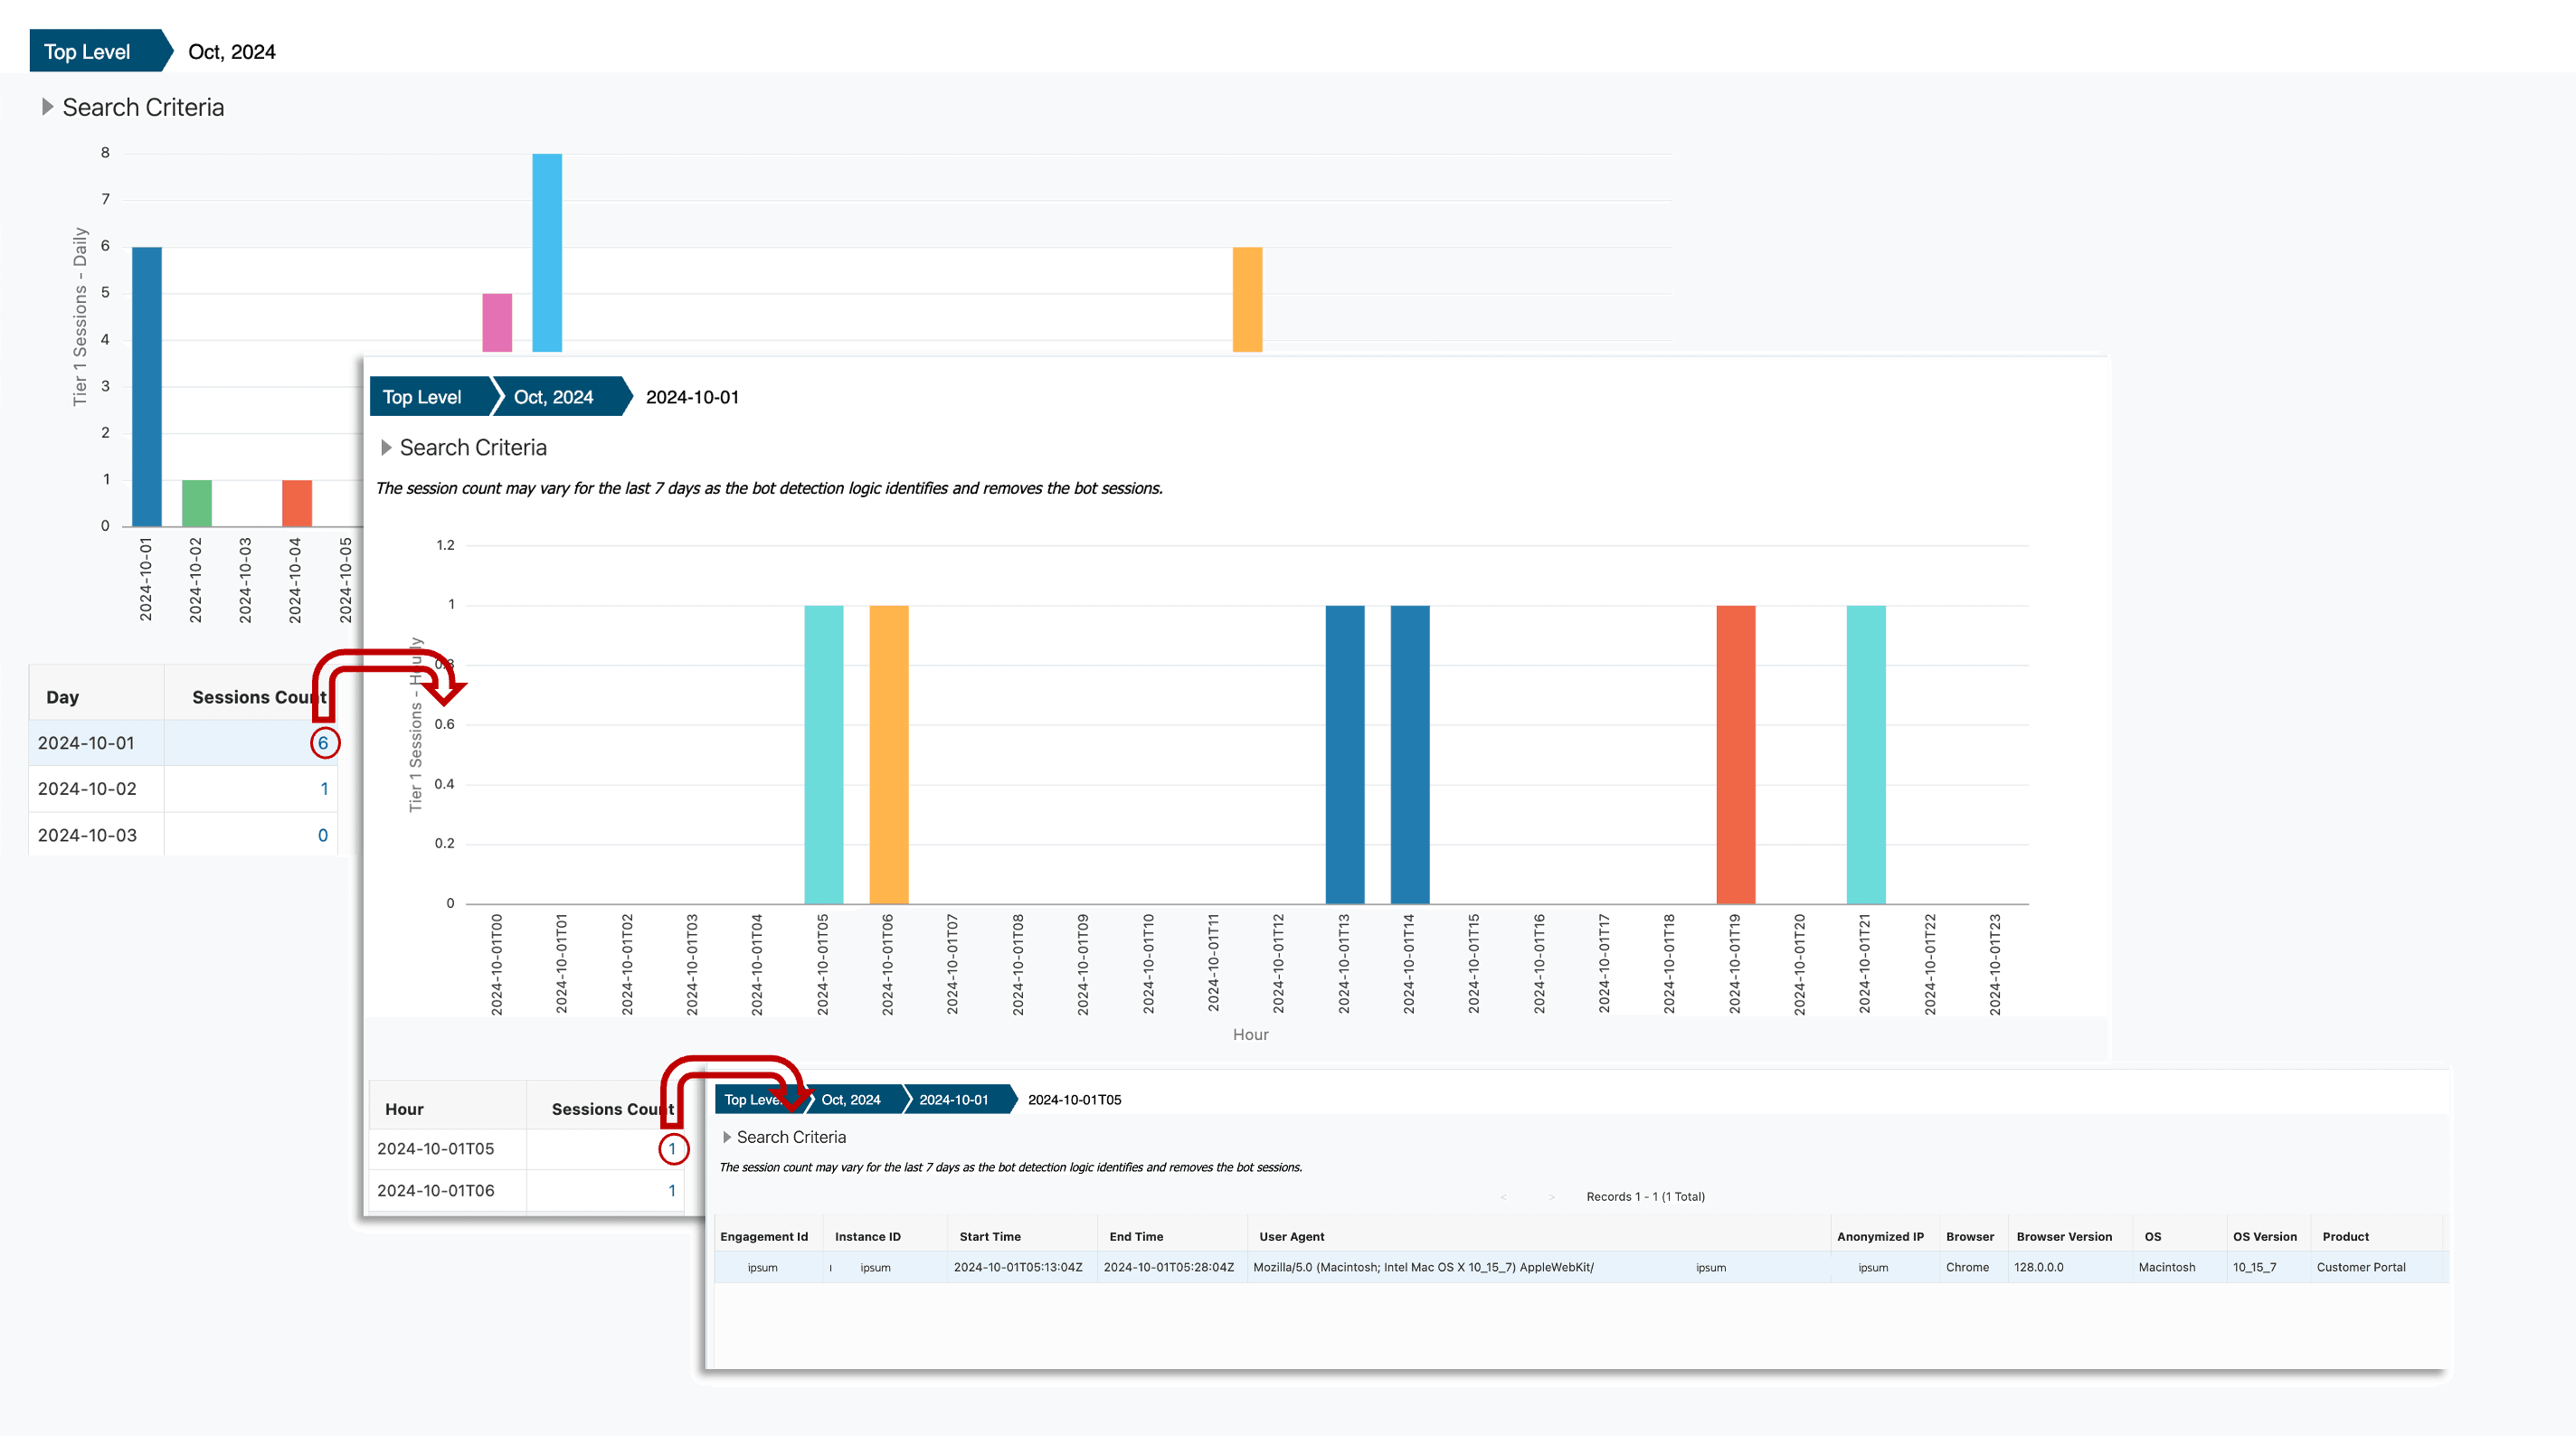Click the pink daily sessions bar

497,322
